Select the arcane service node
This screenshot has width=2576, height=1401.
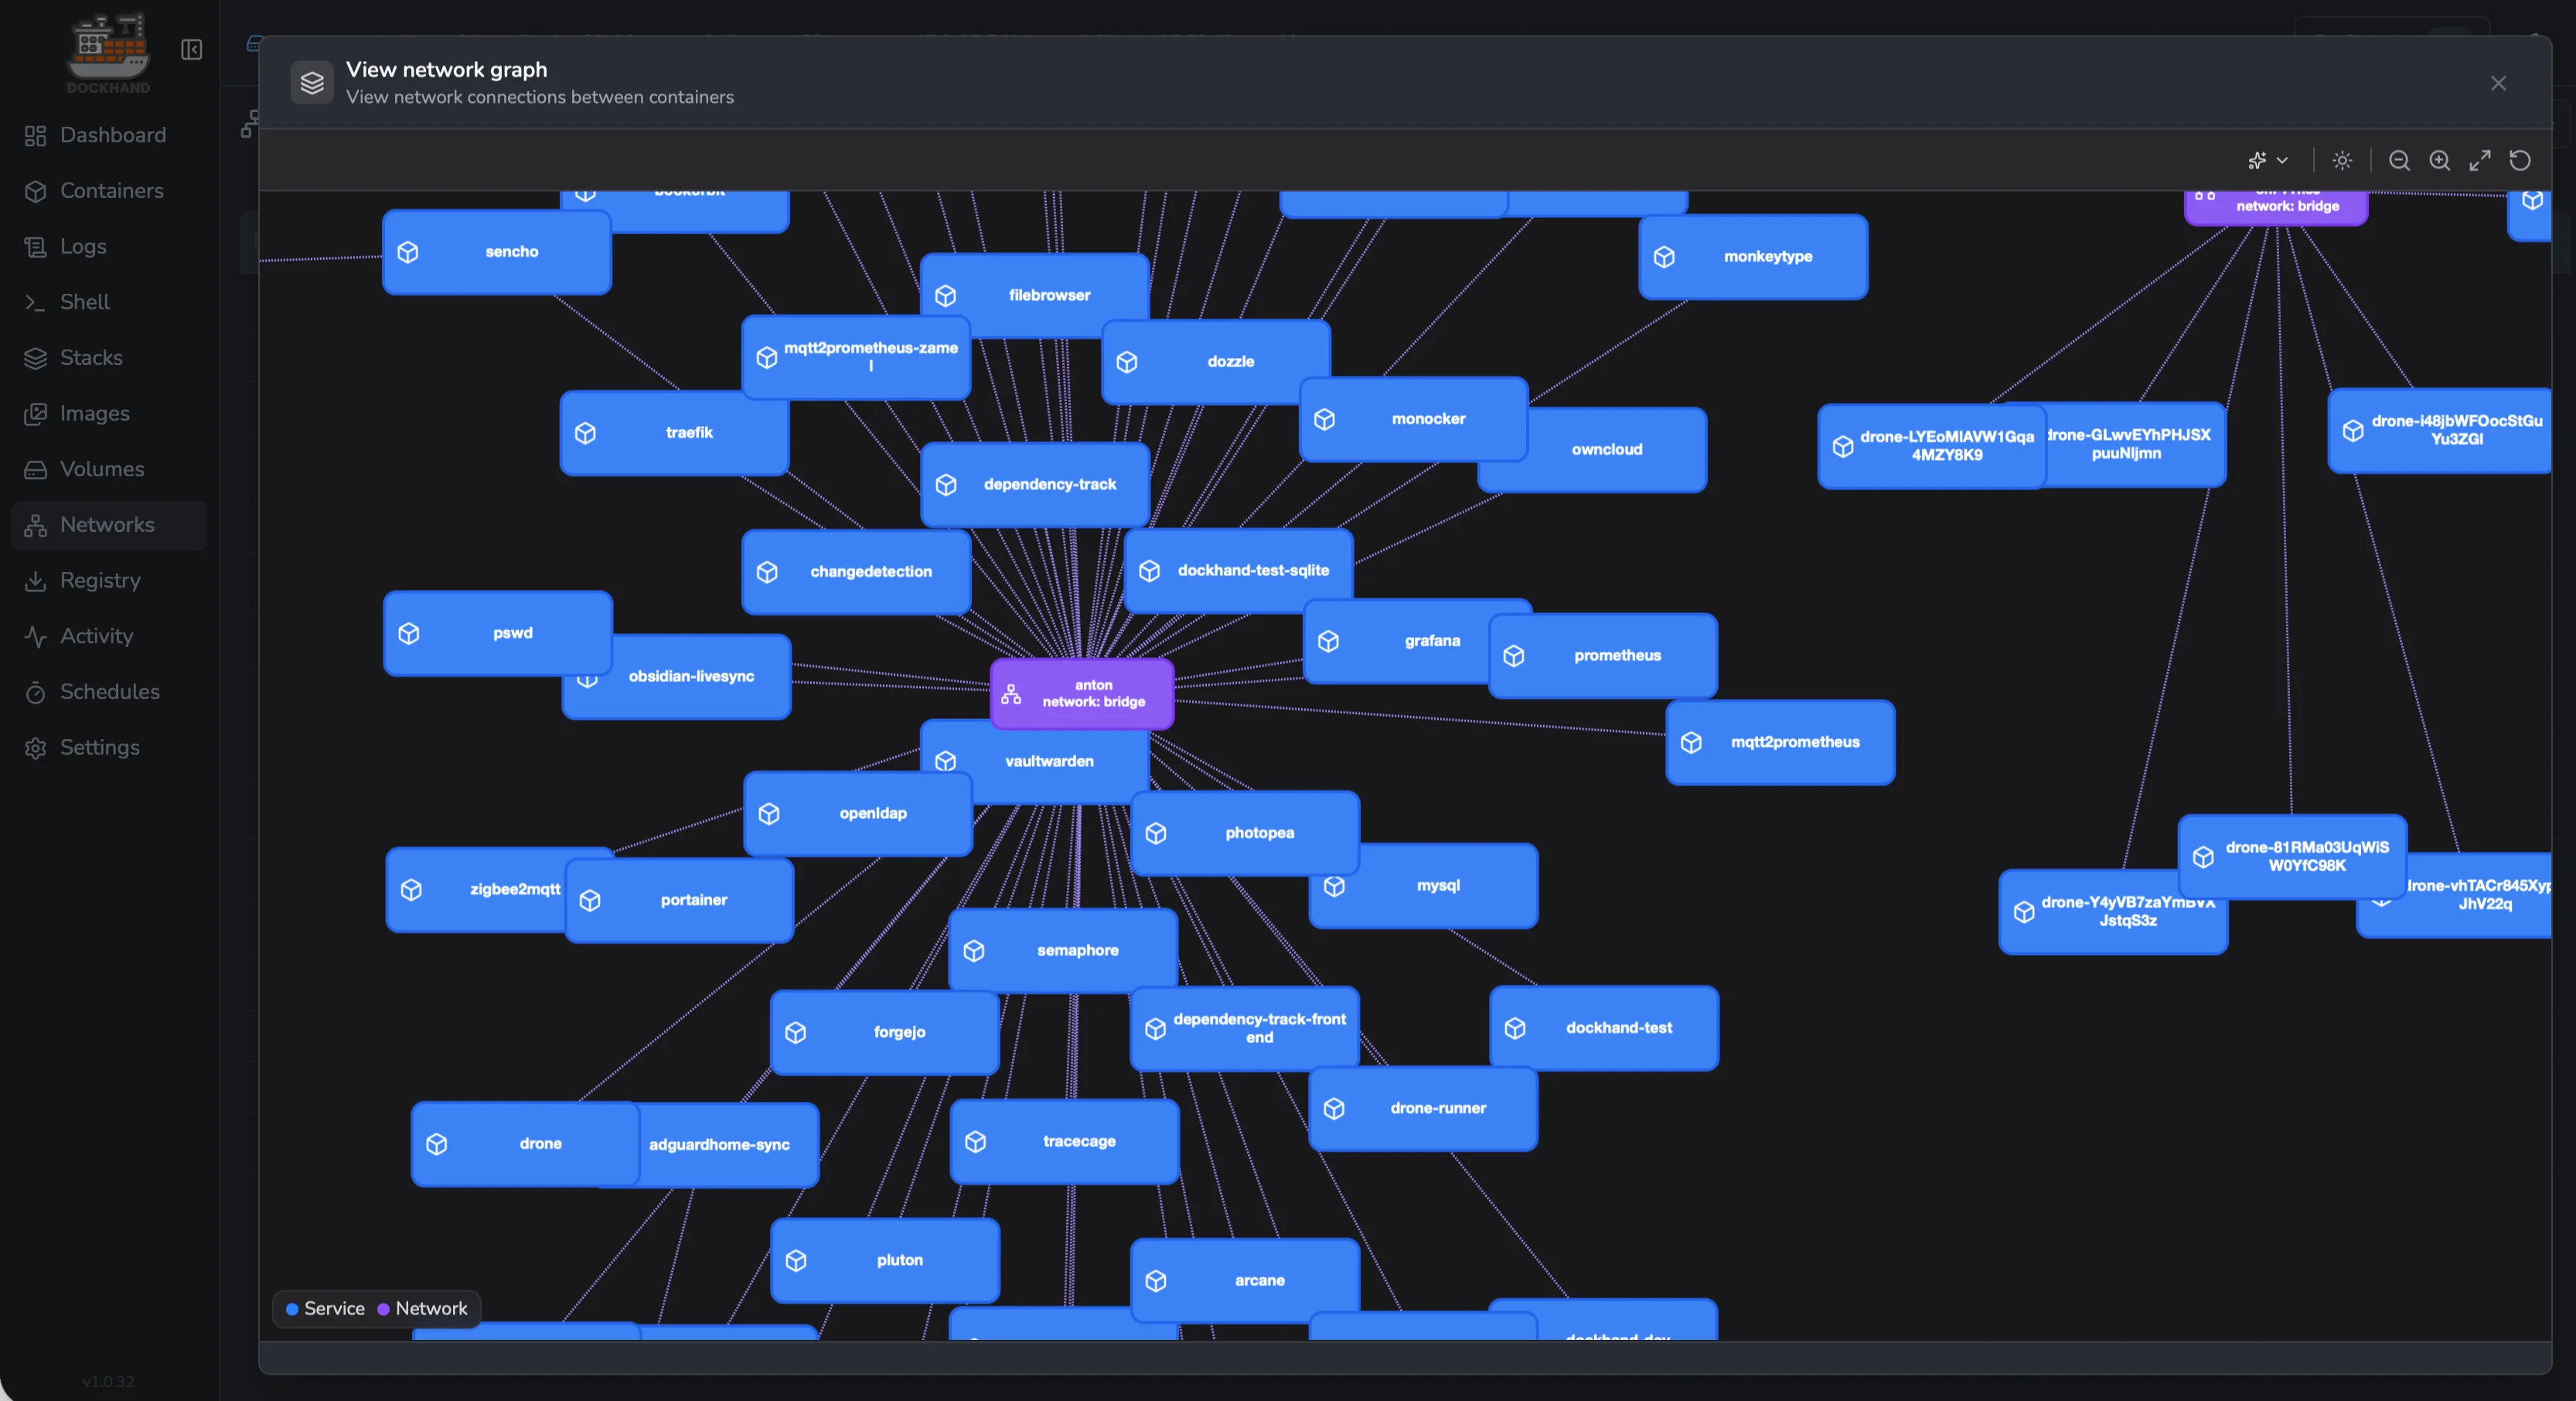pos(1245,1281)
